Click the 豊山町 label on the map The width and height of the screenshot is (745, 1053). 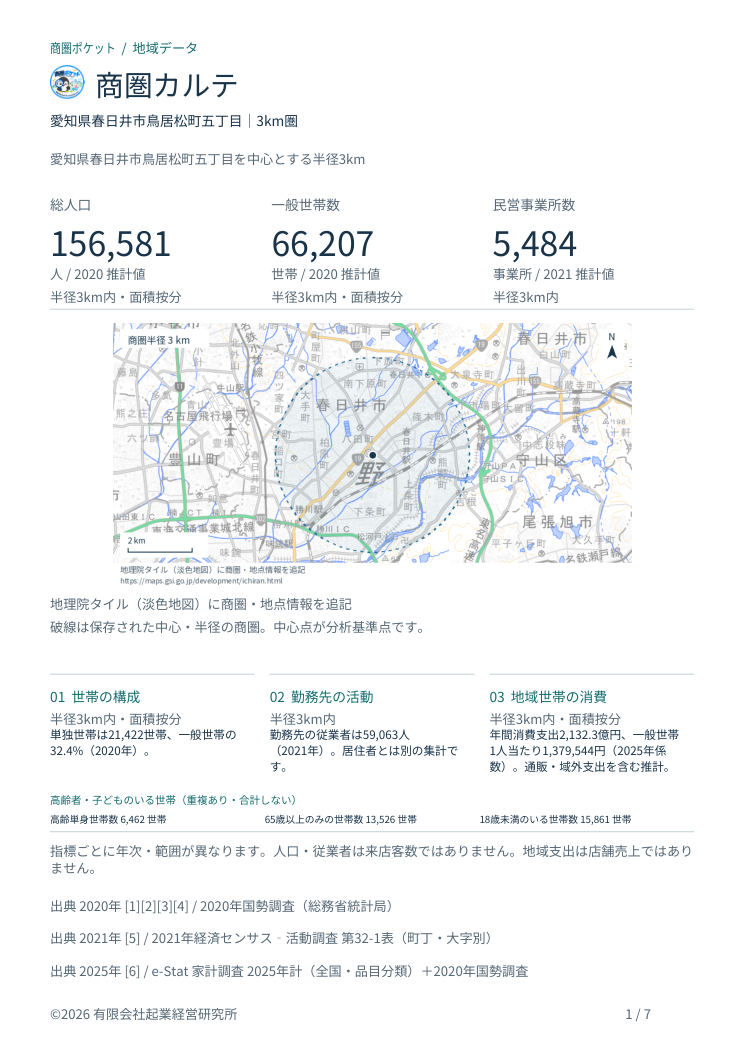pos(194,460)
